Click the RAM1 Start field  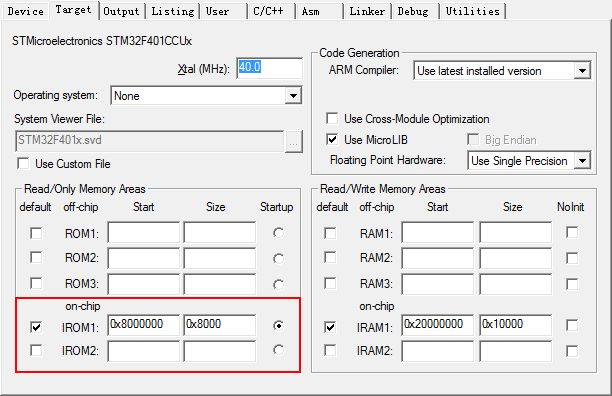click(x=438, y=233)
